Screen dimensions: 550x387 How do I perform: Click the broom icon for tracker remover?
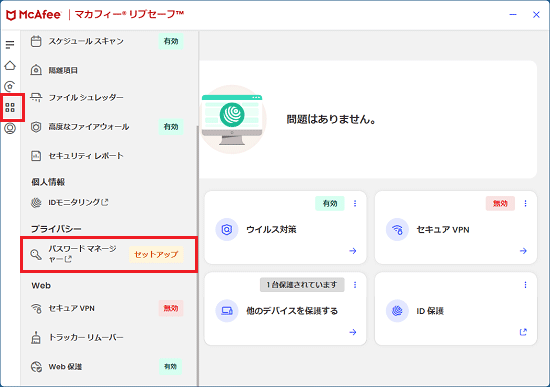click(x=36, y=338)
